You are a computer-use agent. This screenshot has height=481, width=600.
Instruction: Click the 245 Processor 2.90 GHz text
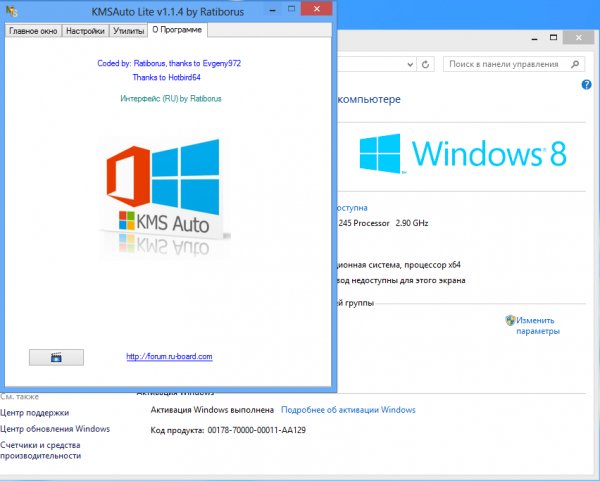click(383, 223)
